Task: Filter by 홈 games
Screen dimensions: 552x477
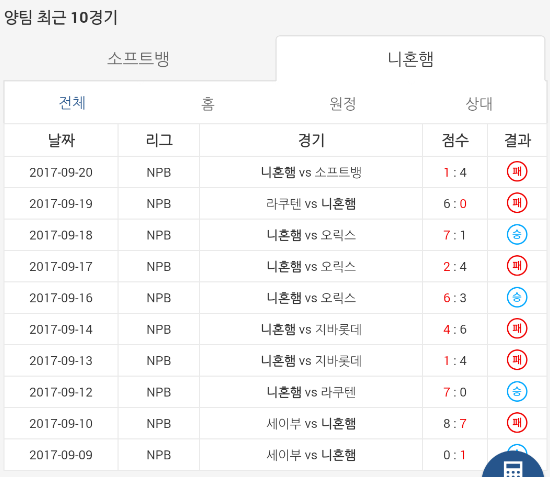Action: click(208, 103)
